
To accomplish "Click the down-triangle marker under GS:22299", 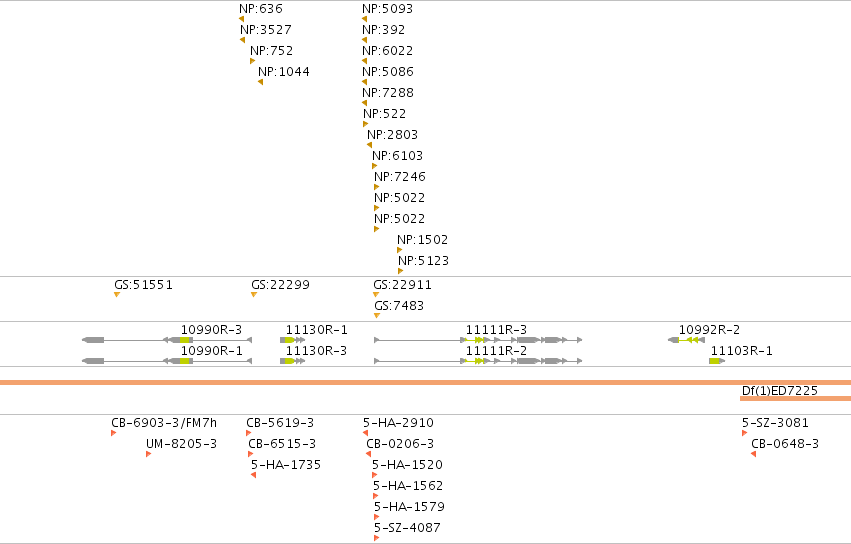I will pyautogui.click(x=253, y=295).
